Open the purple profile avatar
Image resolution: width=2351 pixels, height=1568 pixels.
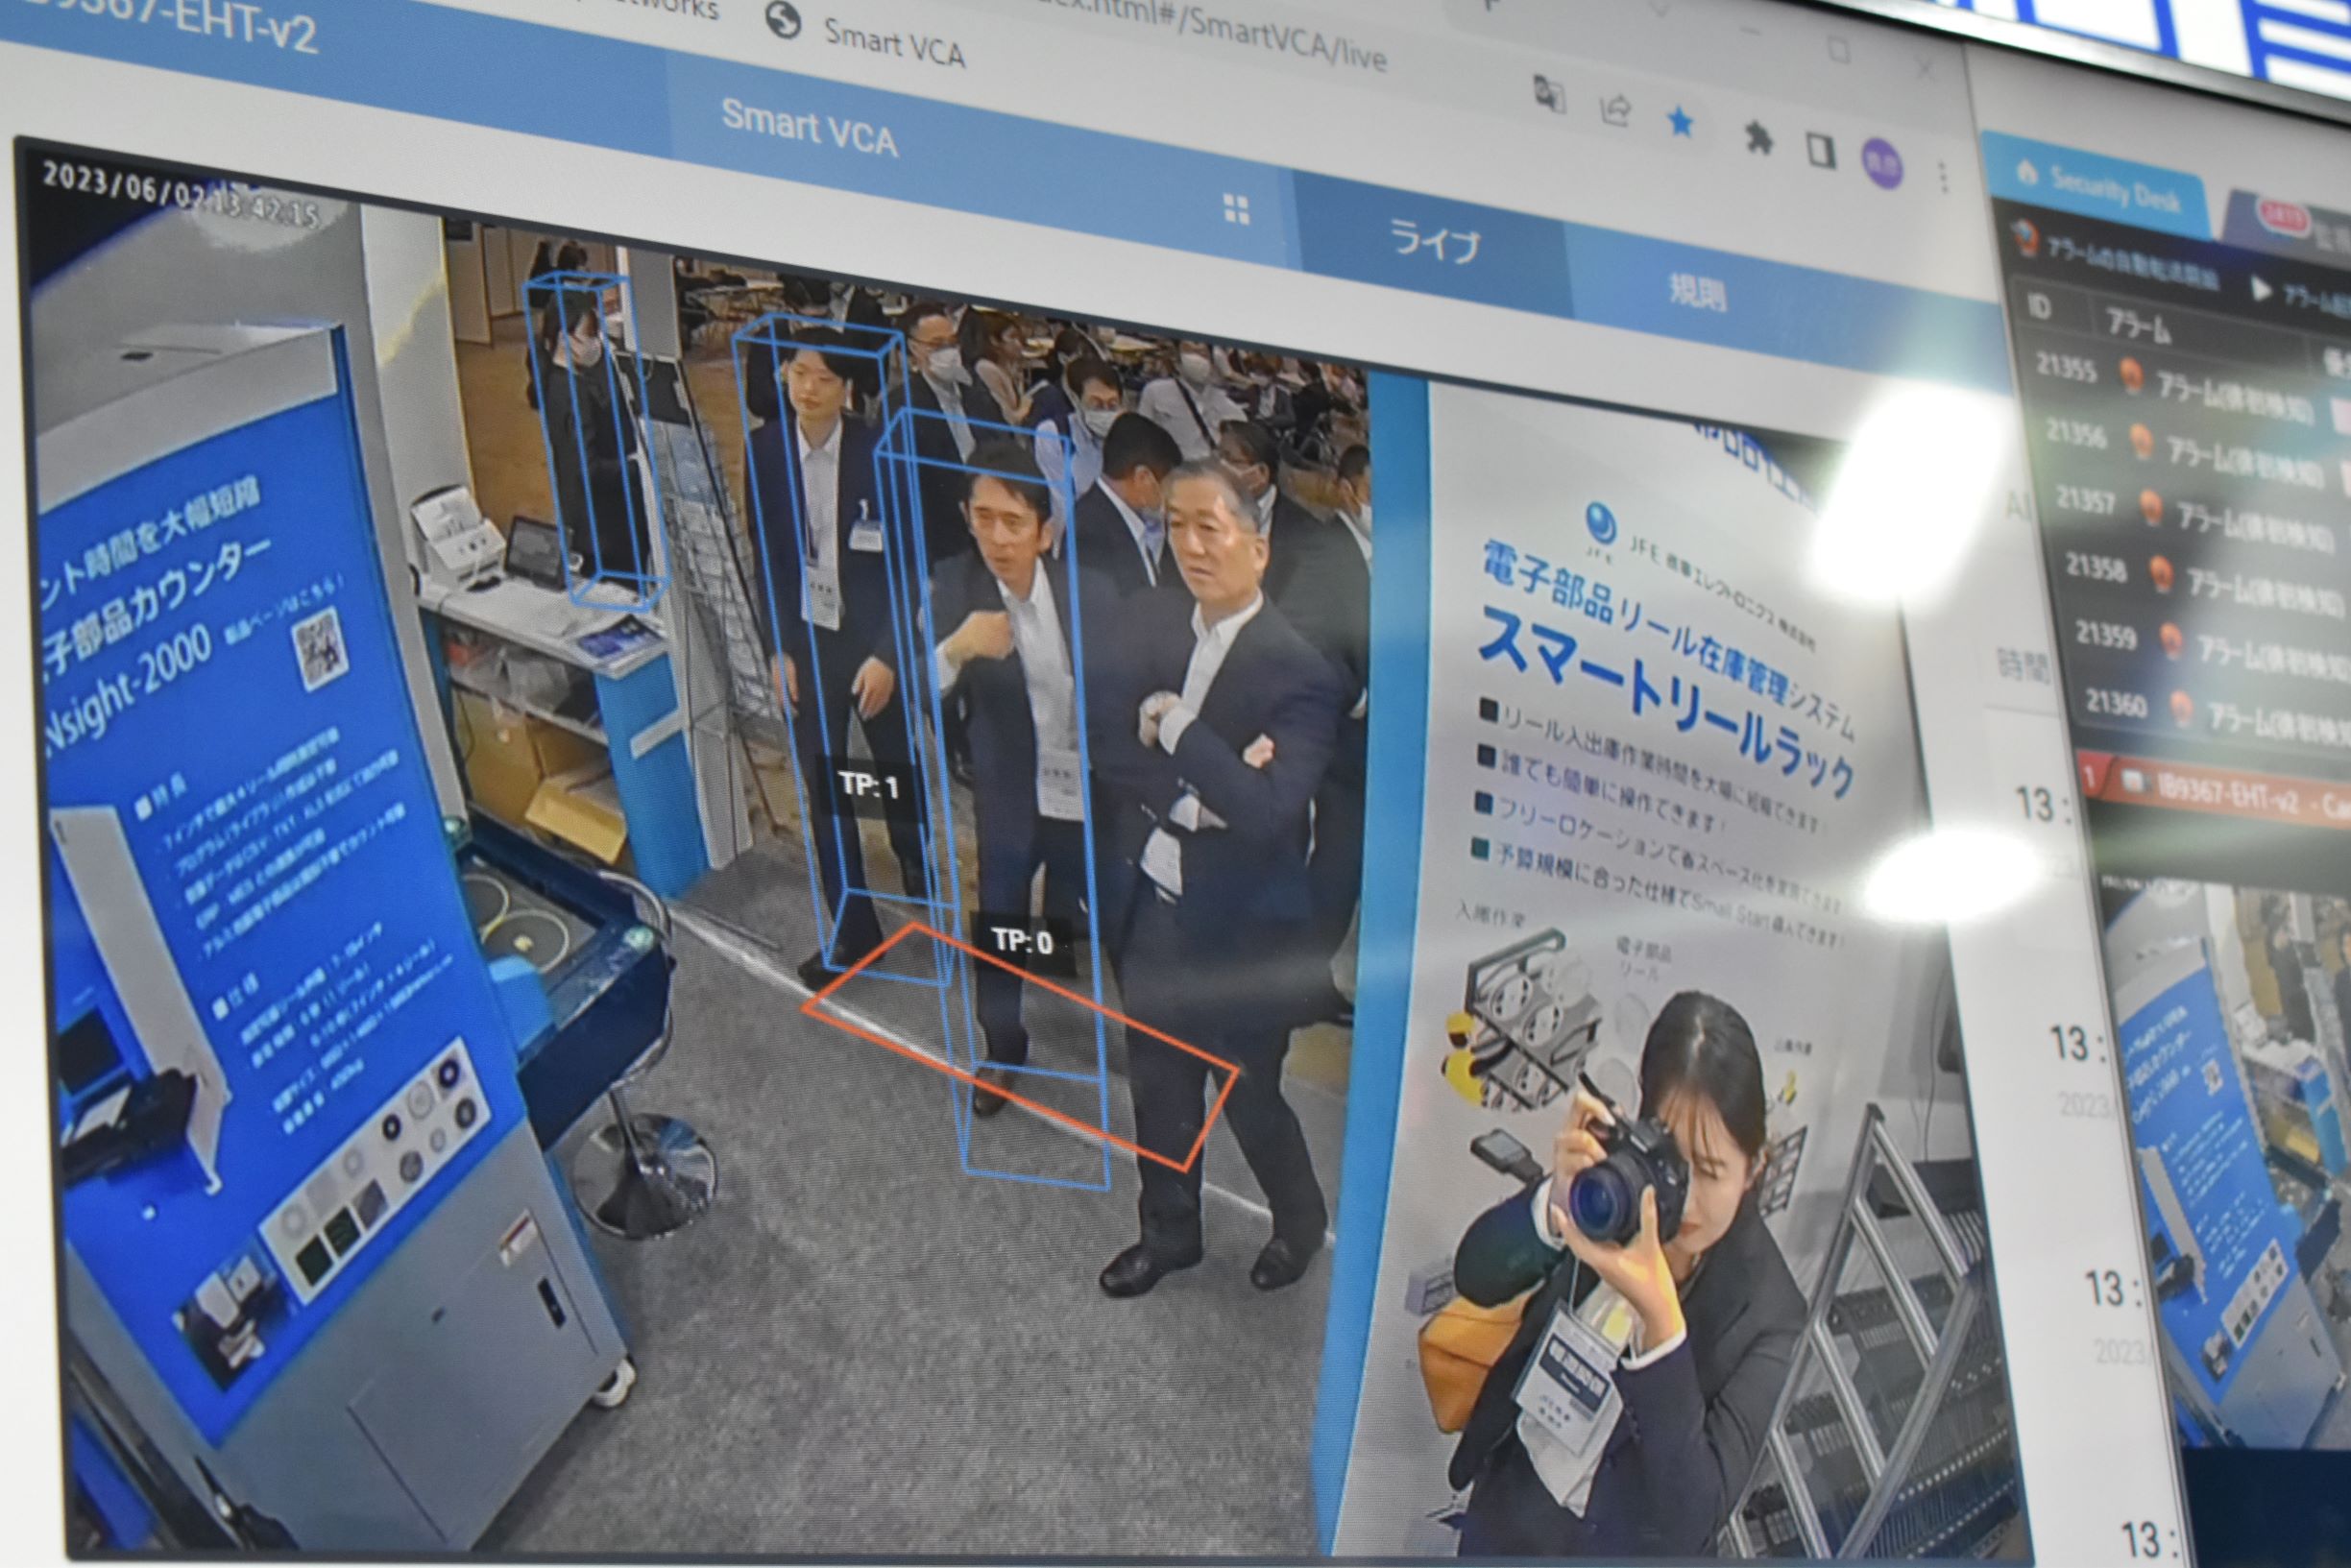pos(1881,164)
